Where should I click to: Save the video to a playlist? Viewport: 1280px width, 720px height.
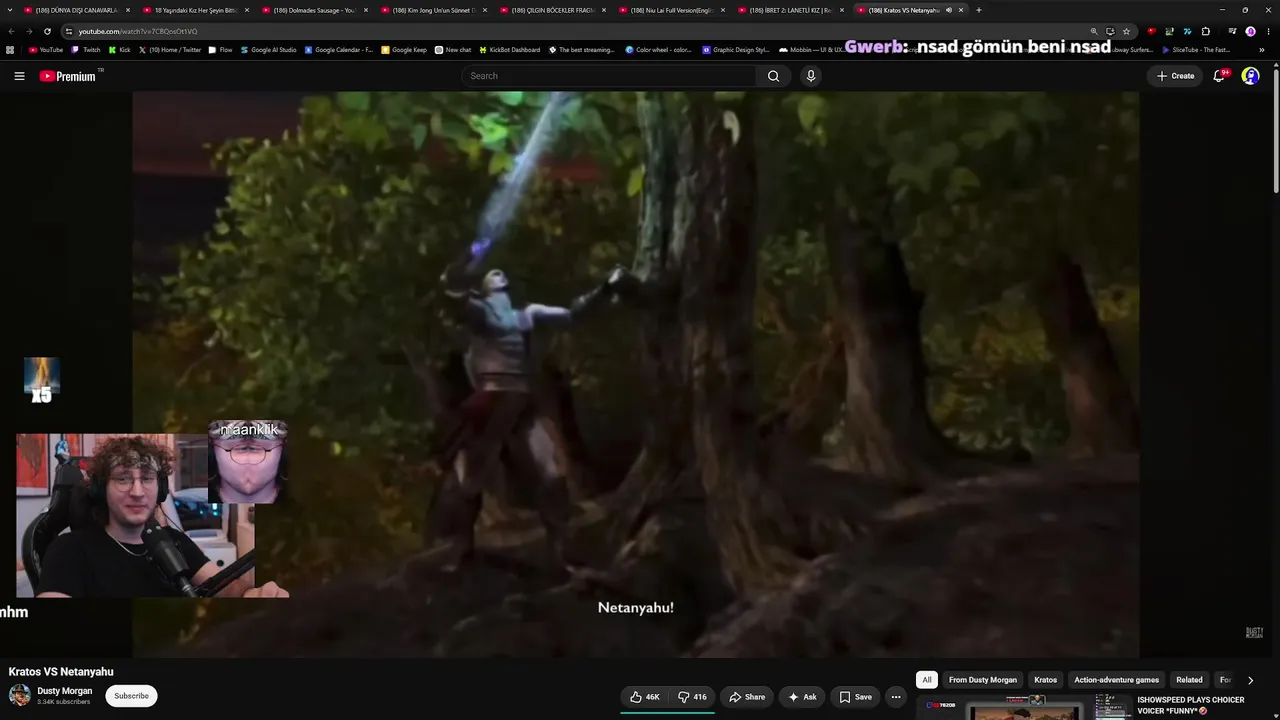[855, 697]
